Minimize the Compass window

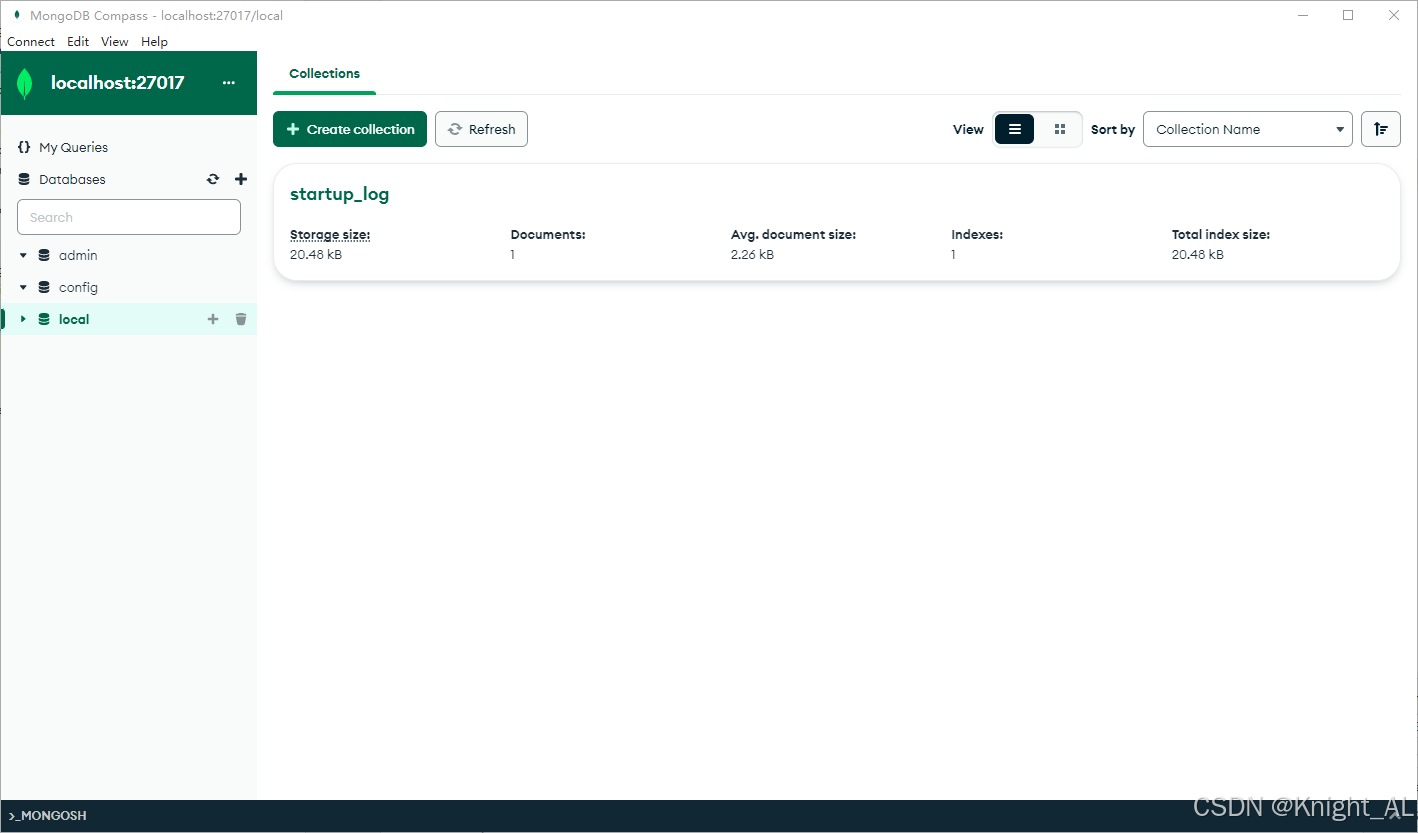point(1303,15)
